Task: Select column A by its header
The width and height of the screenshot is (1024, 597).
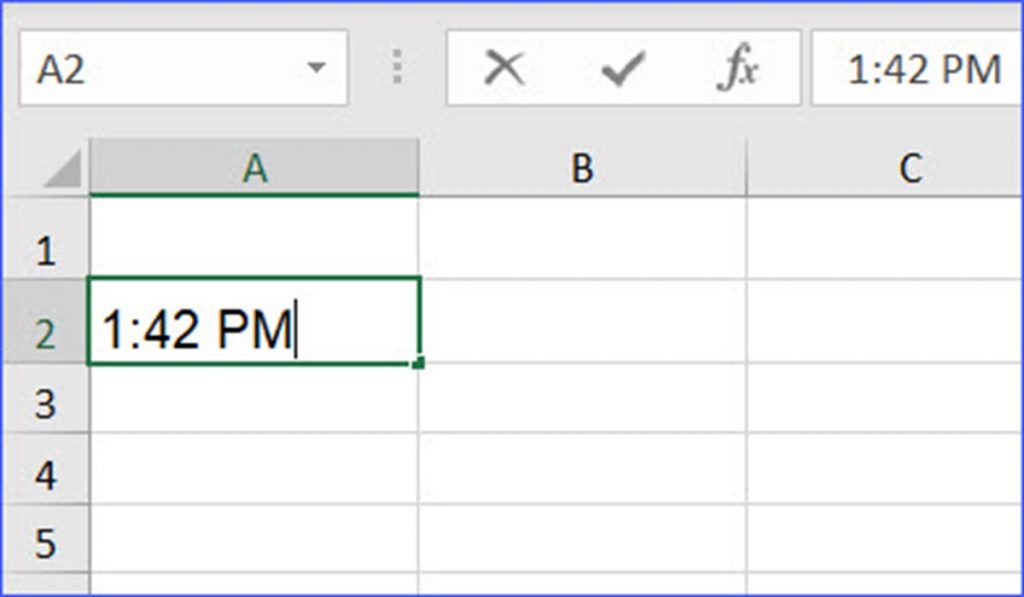Action: pyautogui.click(x=255, y=168)
